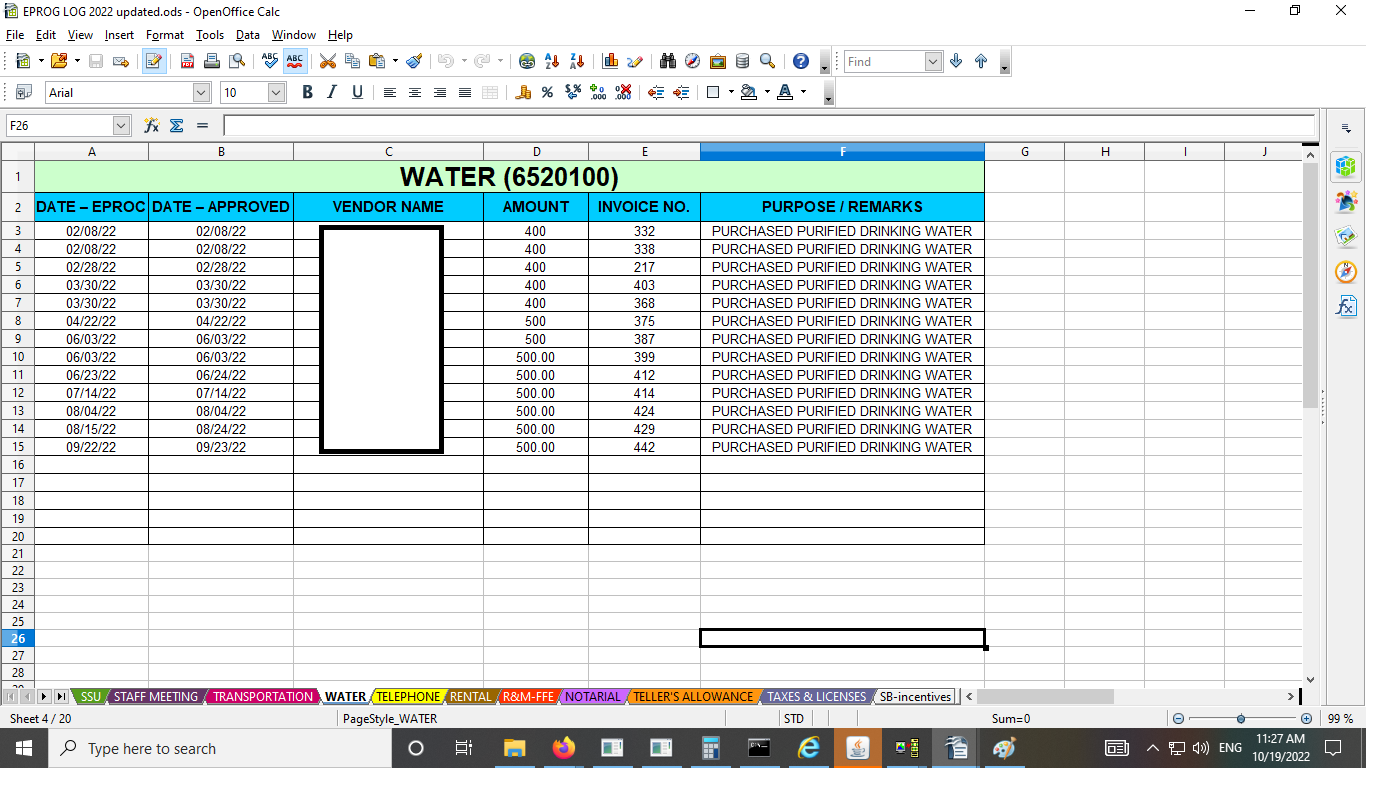Justify cell content
The image size is (1384, 792).
click(x=465, y=92)
